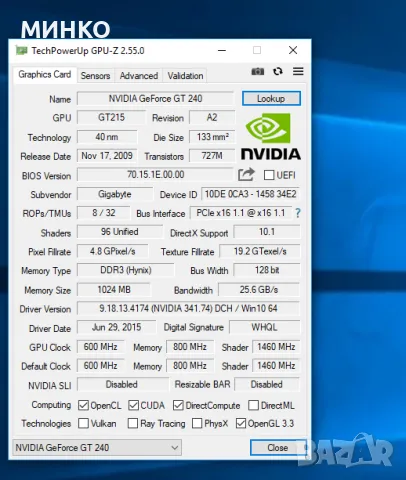The image size is (406, 480).
Task: Click the Transistors field 727M
Action: point(212,156)
